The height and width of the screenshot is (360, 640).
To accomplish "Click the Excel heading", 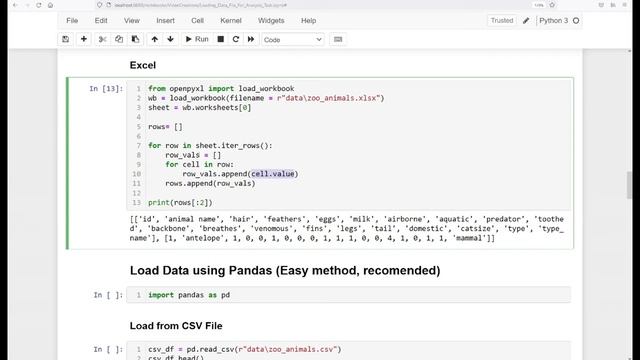I will coord(143,65).
